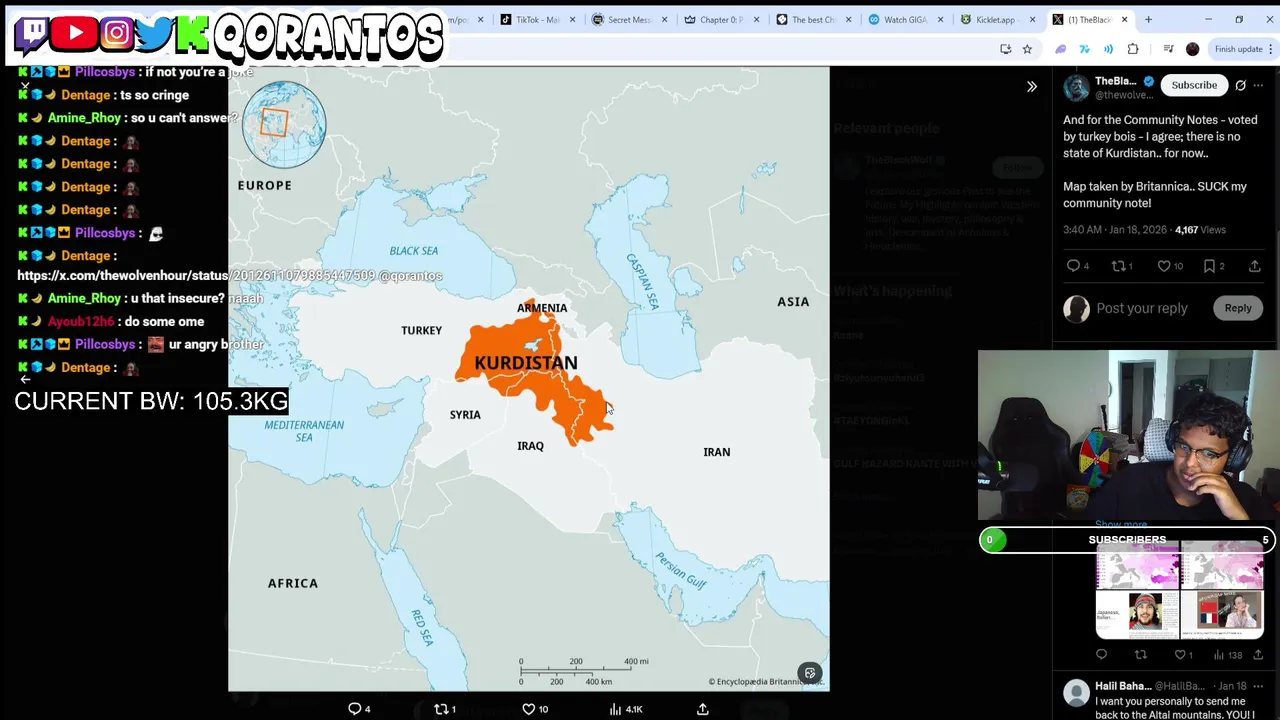The width and height of the screenshot is (1280, 720).
Task: Open Grok explain icon beside Subscribe
Action: pos(1240,85)
